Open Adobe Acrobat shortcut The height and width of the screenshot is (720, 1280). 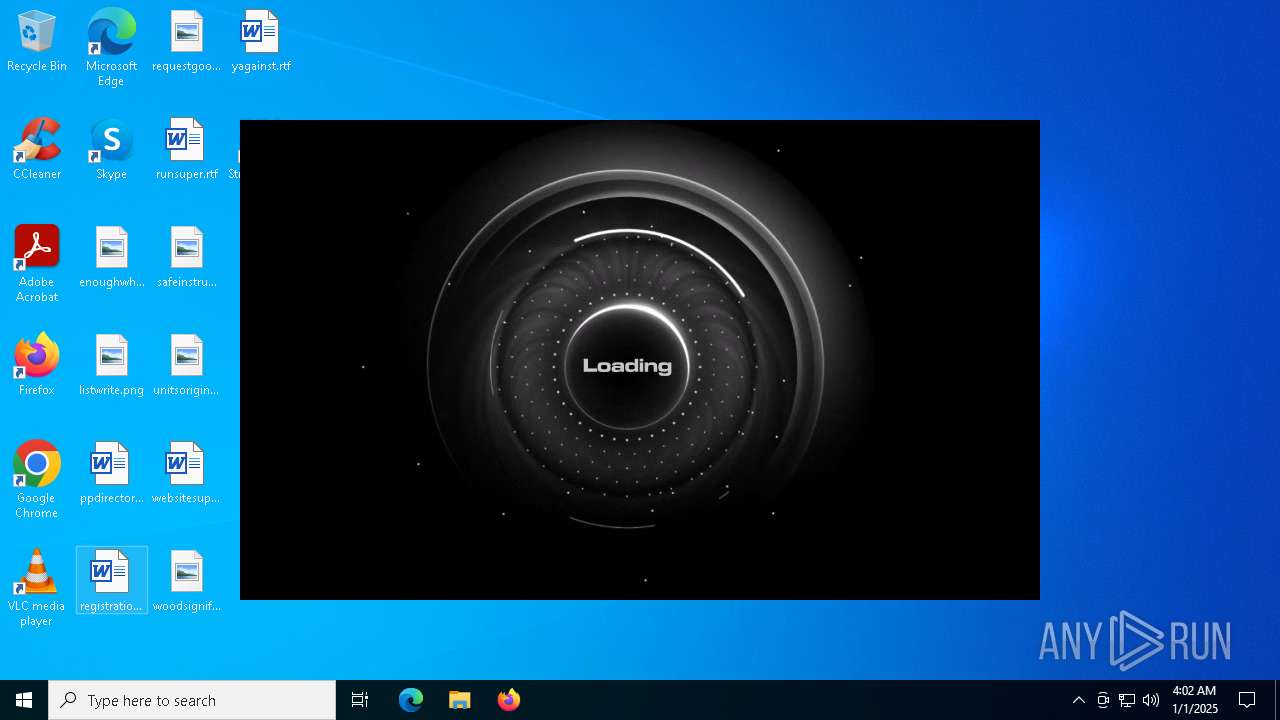[37, 264]
